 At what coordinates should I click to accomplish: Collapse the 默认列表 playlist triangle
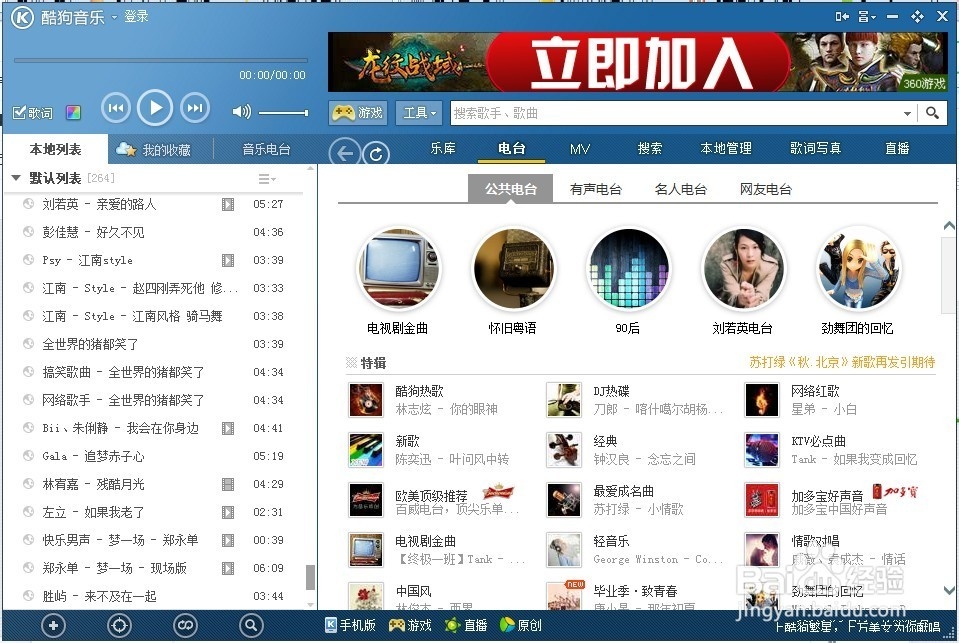[x=17, y=178]
